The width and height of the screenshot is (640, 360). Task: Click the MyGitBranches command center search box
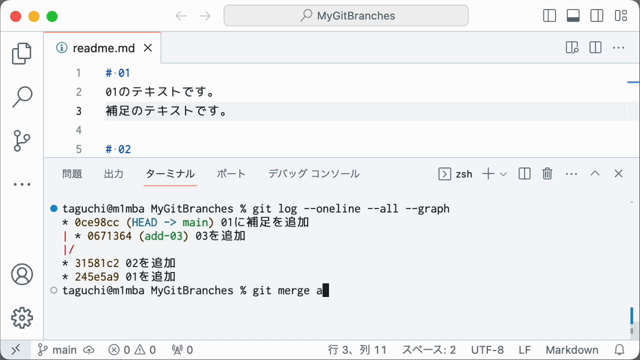pyautogui.click(x=346, y=16)
